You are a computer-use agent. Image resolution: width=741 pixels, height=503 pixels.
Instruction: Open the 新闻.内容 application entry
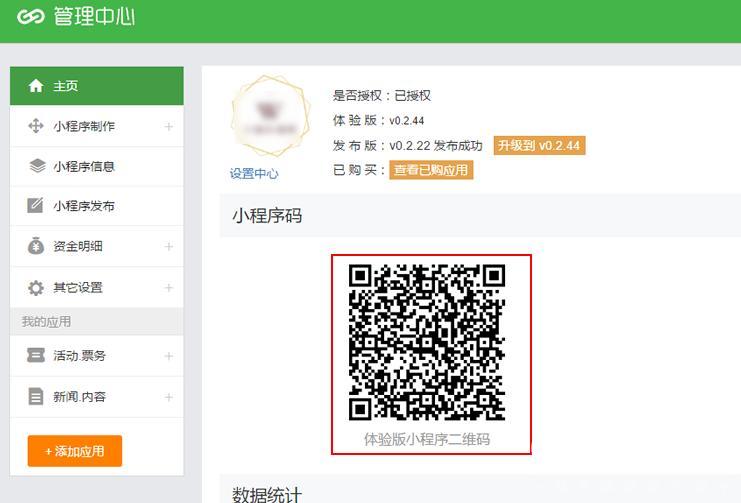[97, 397]
